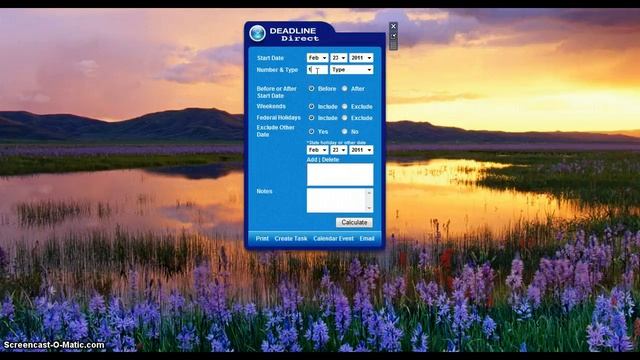Choose Include for Weekends
The width and height of the screenshot is (640, 360).
coord(311,107)
